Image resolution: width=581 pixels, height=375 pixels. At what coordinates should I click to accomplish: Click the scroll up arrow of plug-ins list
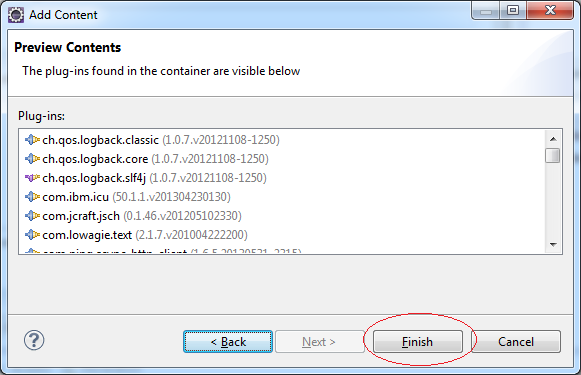(x=553, y=139)
